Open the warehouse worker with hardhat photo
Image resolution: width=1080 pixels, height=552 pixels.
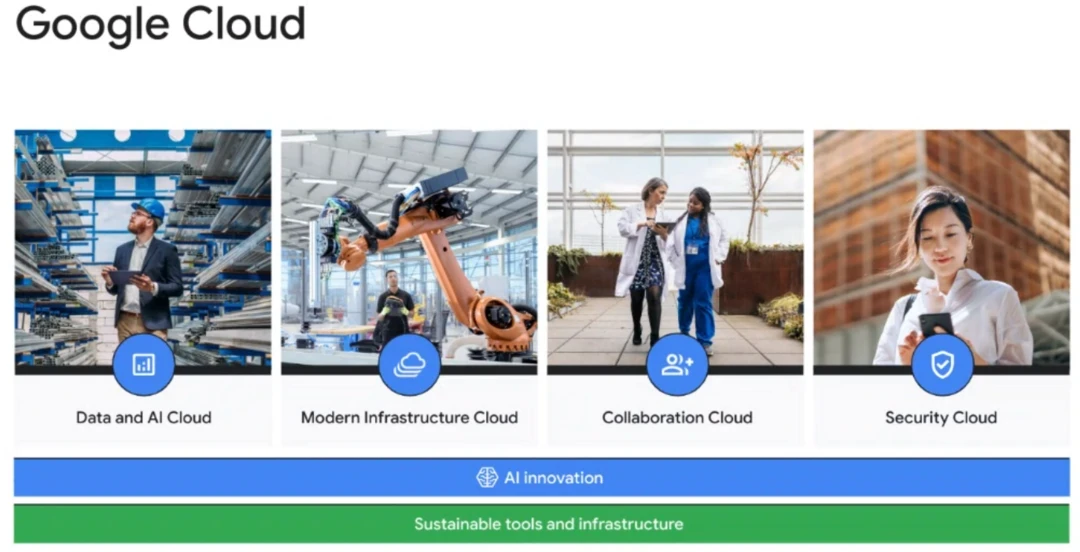143,248
